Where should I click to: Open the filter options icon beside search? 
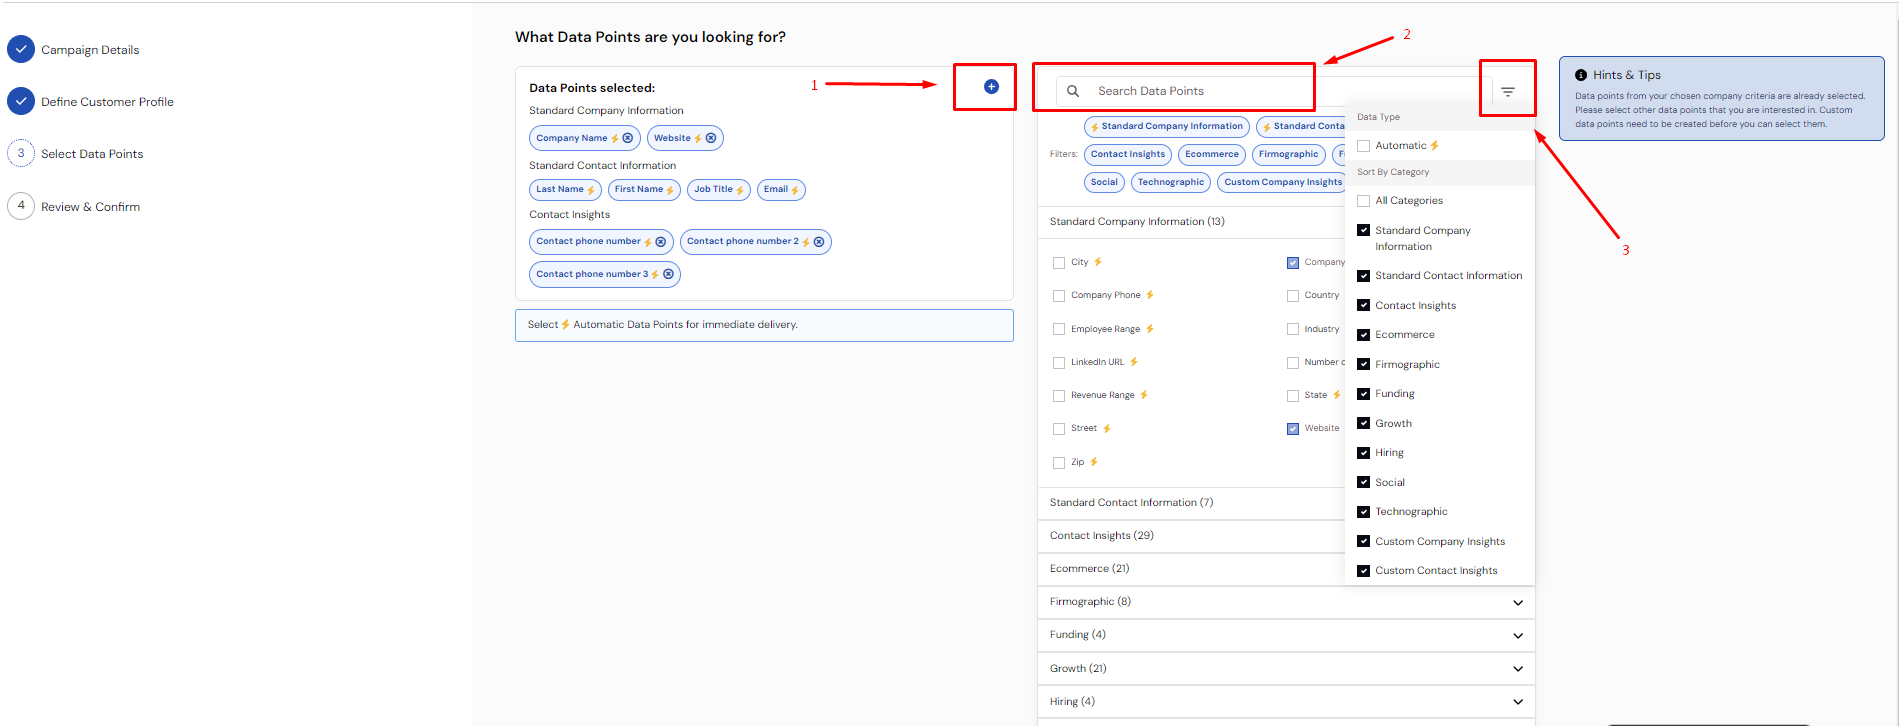pos(1508,91)
